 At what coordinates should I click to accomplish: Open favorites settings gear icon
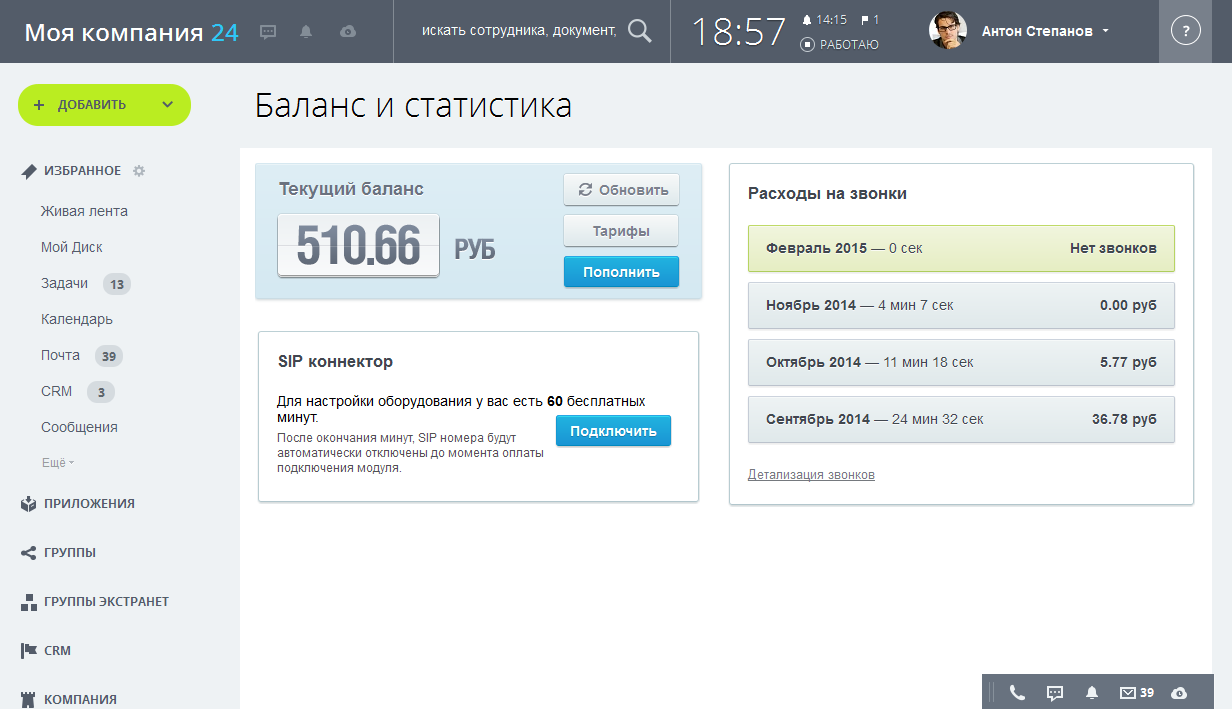[x=139, y=171]
